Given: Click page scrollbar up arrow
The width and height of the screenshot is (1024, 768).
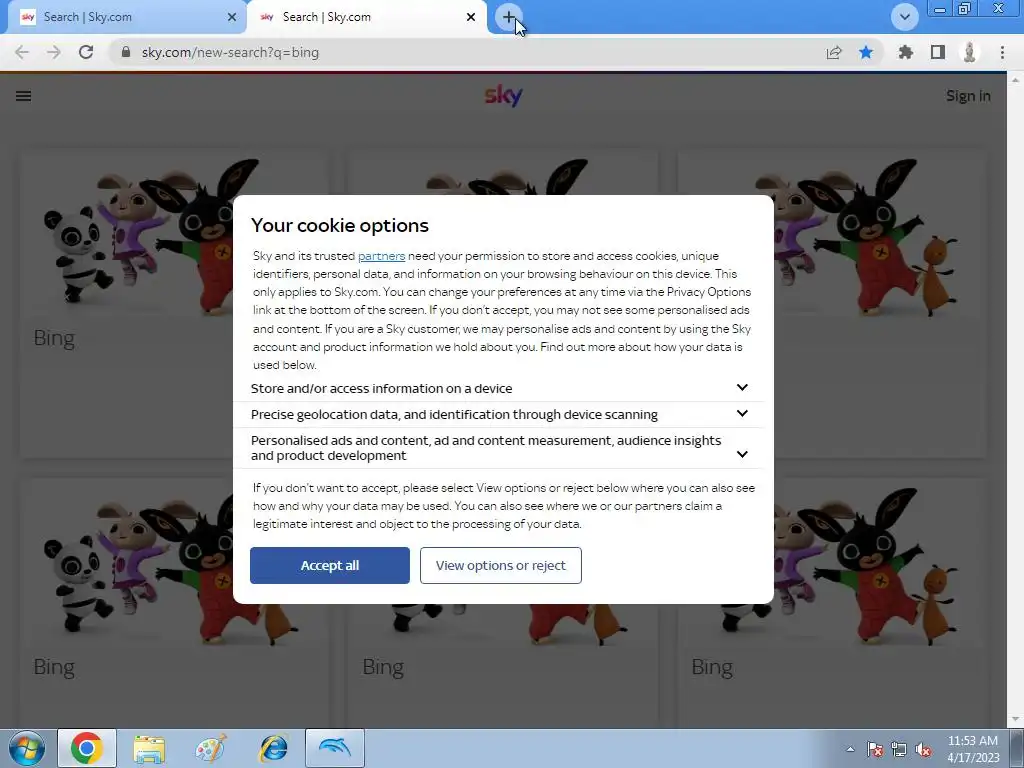Looking at the screenshot, I should click(1015, 80).
